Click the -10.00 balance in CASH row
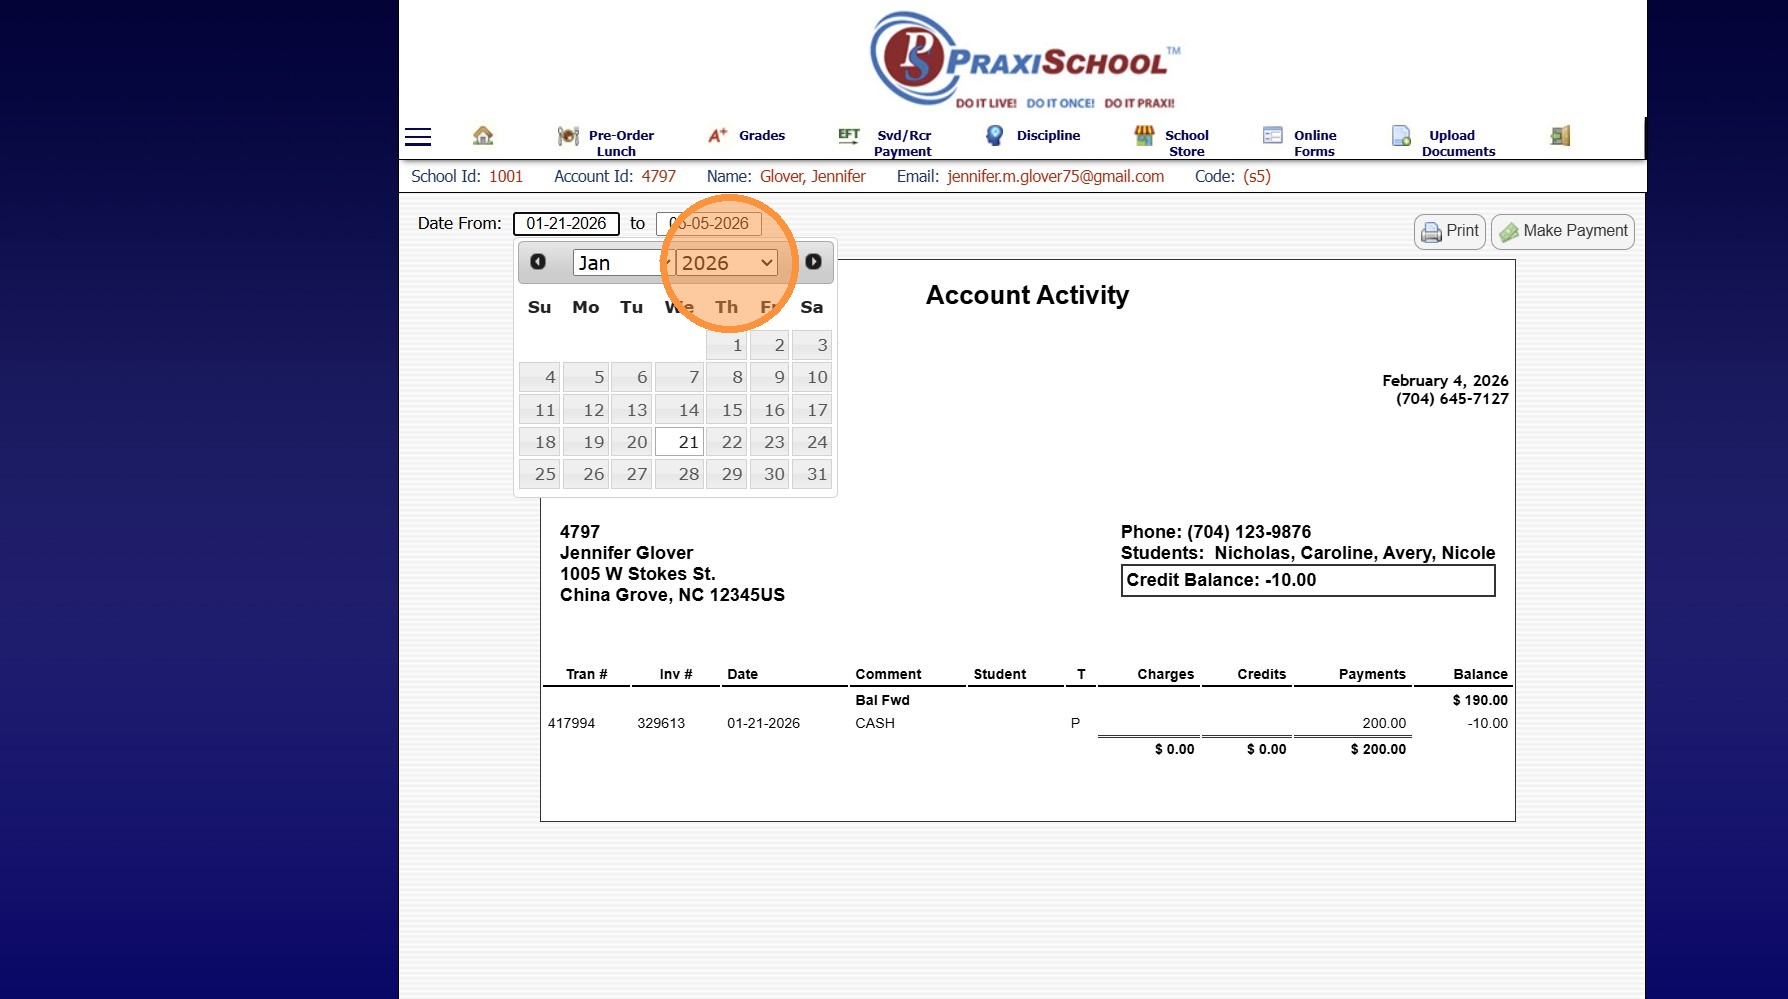 click(x=1487, y=723)
